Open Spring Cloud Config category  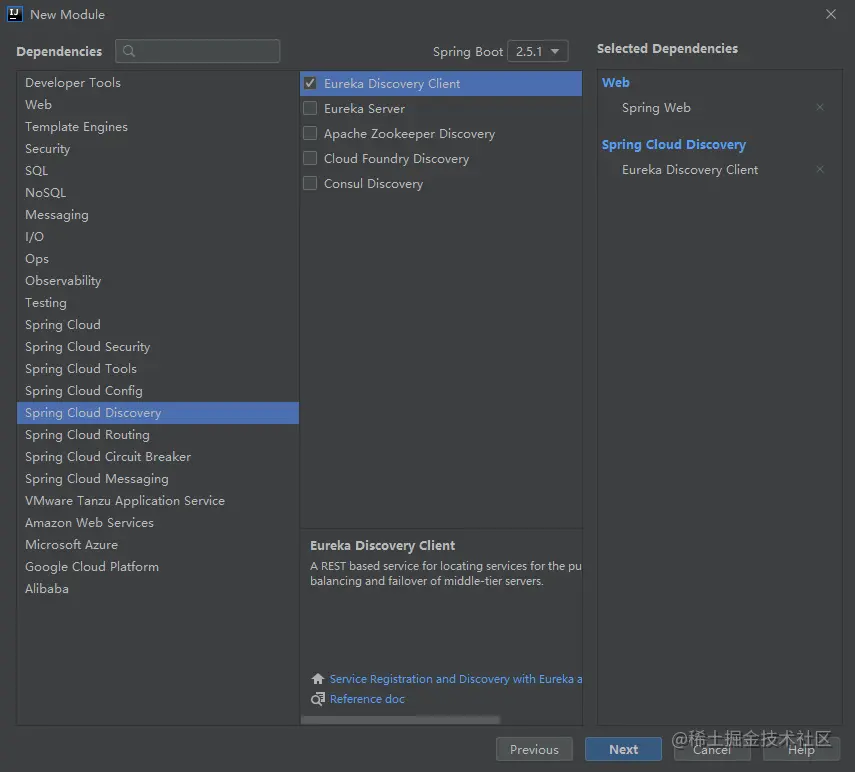(158, 391)
